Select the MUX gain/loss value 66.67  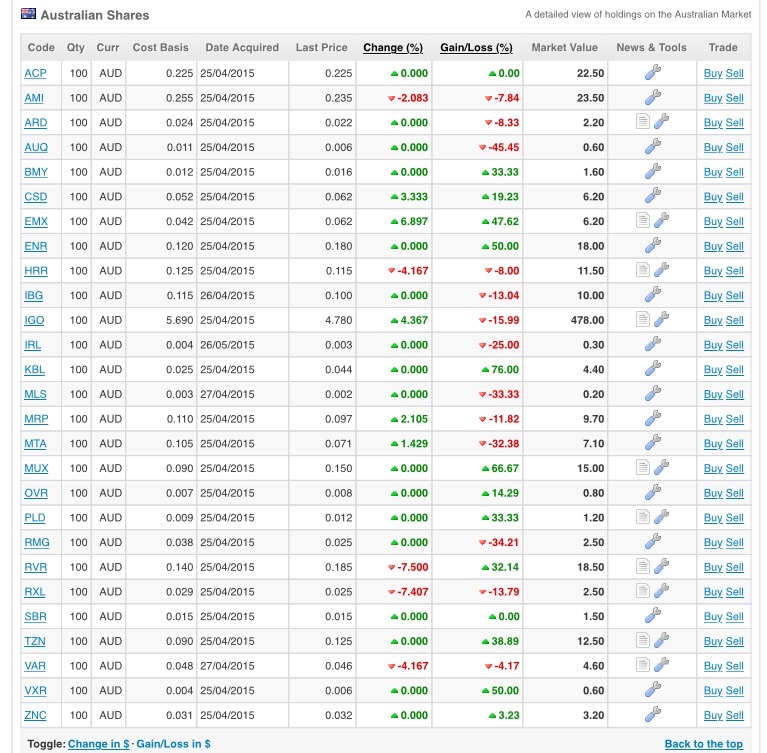505,469
